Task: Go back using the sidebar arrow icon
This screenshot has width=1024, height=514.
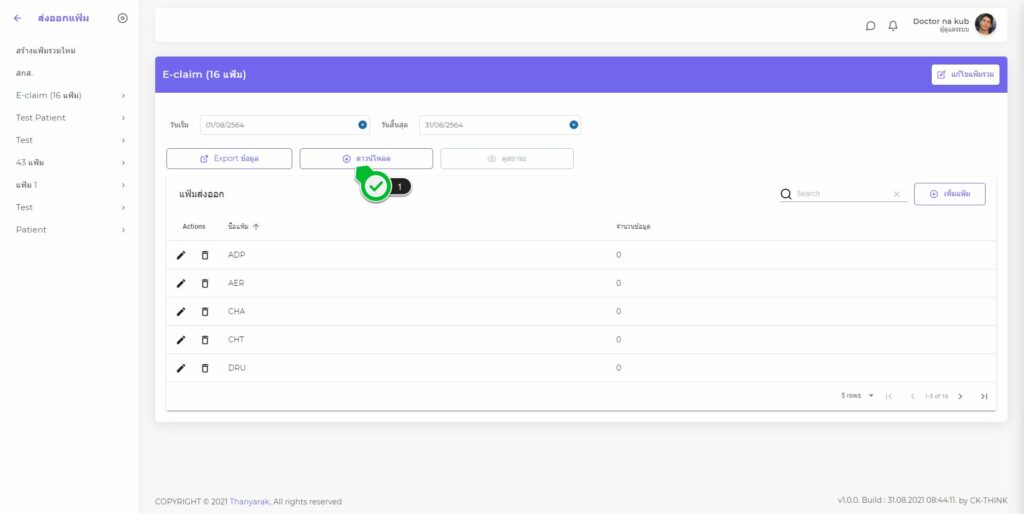Action: 17,18
